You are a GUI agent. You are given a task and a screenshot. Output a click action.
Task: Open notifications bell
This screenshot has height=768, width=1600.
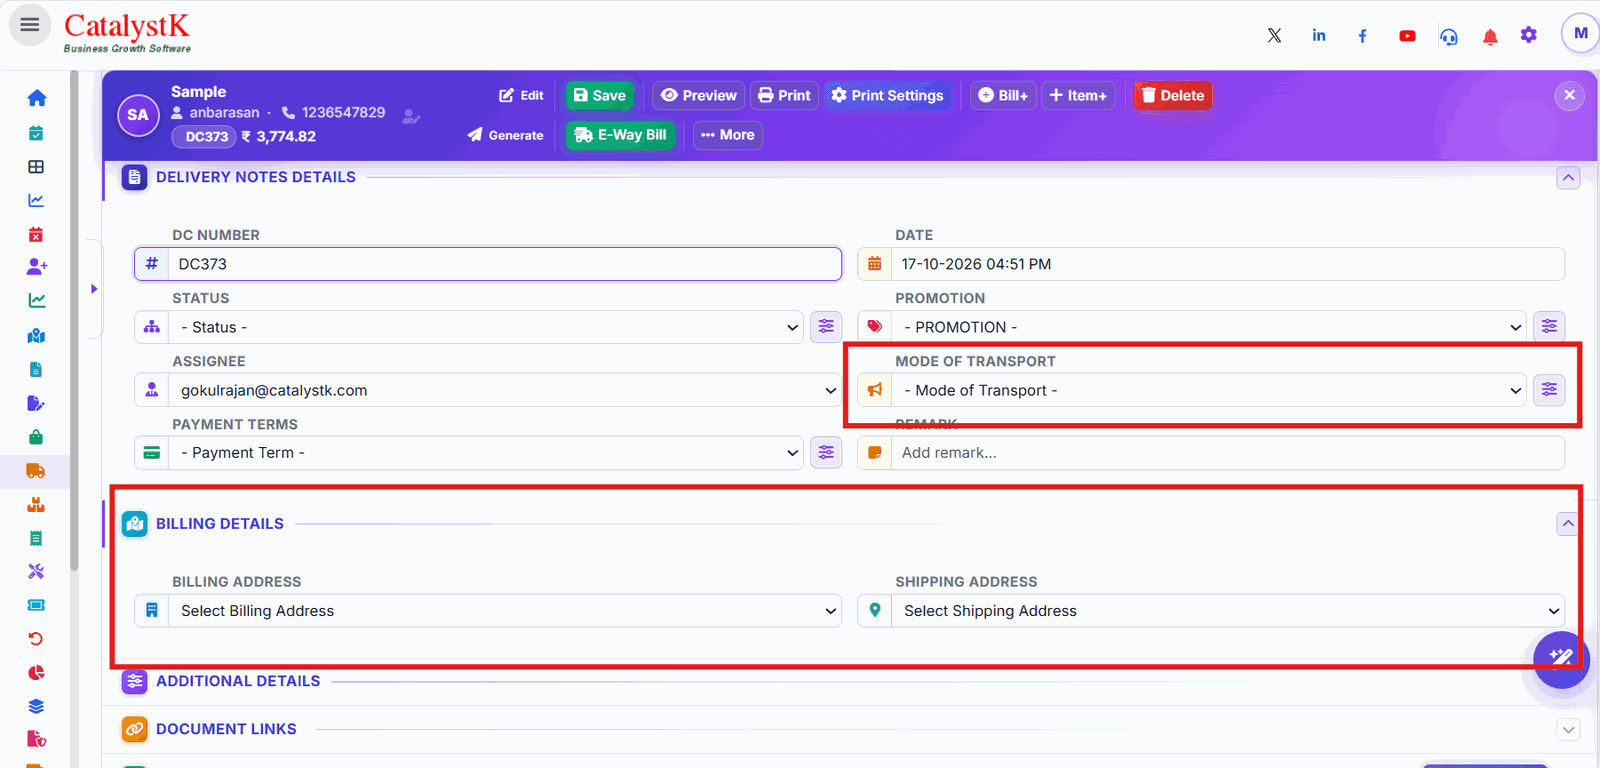point(1490,37)
